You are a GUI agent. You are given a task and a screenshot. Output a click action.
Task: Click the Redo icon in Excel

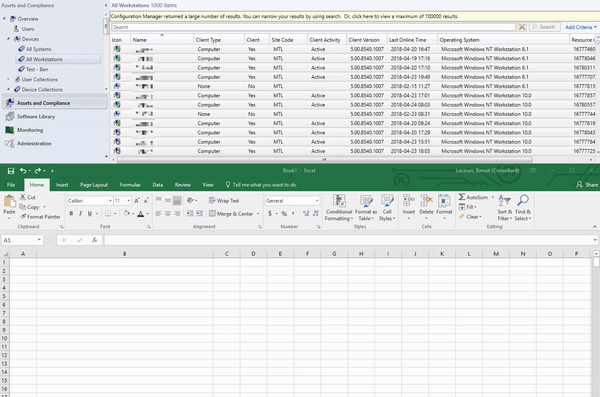point(38,171)
